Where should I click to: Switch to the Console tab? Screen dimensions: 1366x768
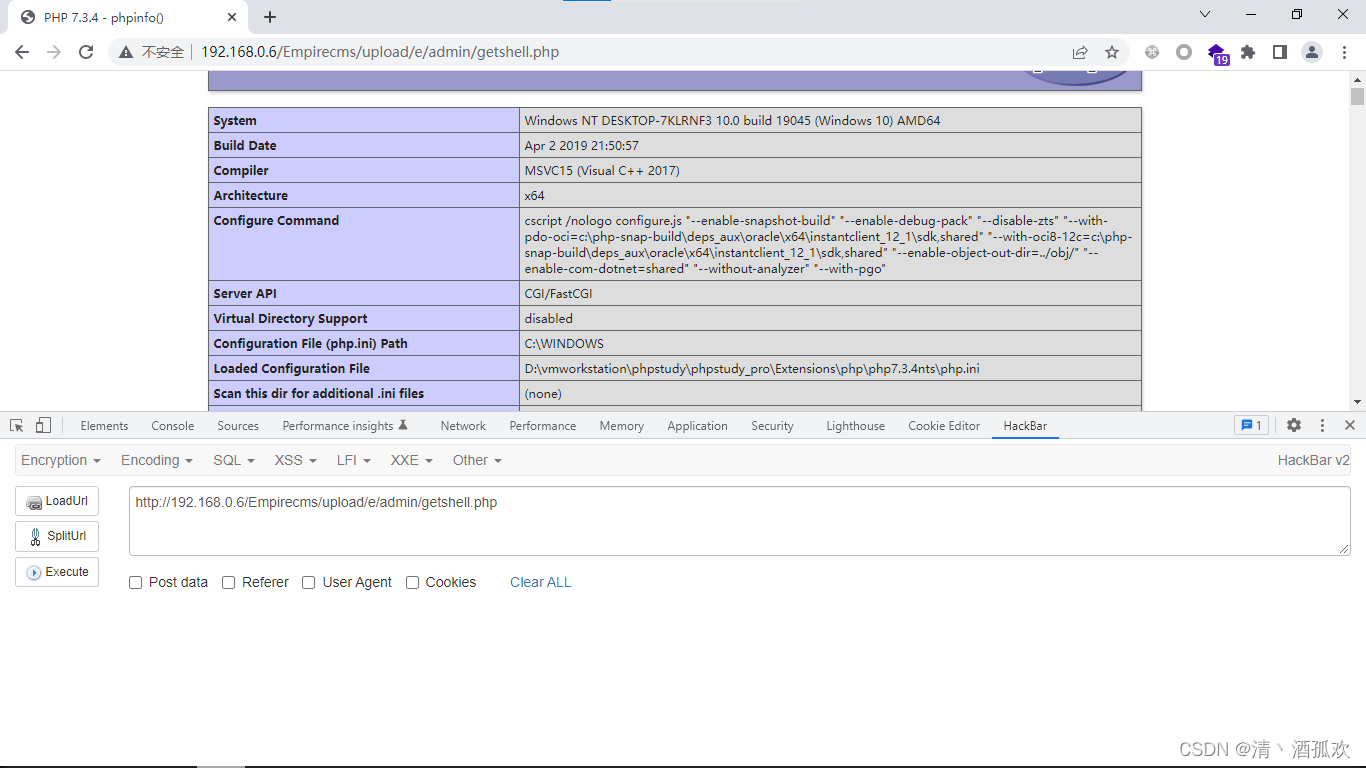tap(173, 426)
